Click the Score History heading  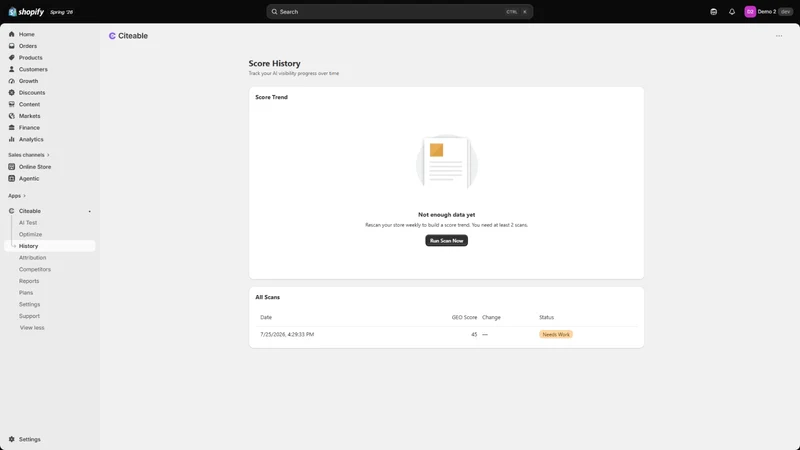(x=274, y=63)
